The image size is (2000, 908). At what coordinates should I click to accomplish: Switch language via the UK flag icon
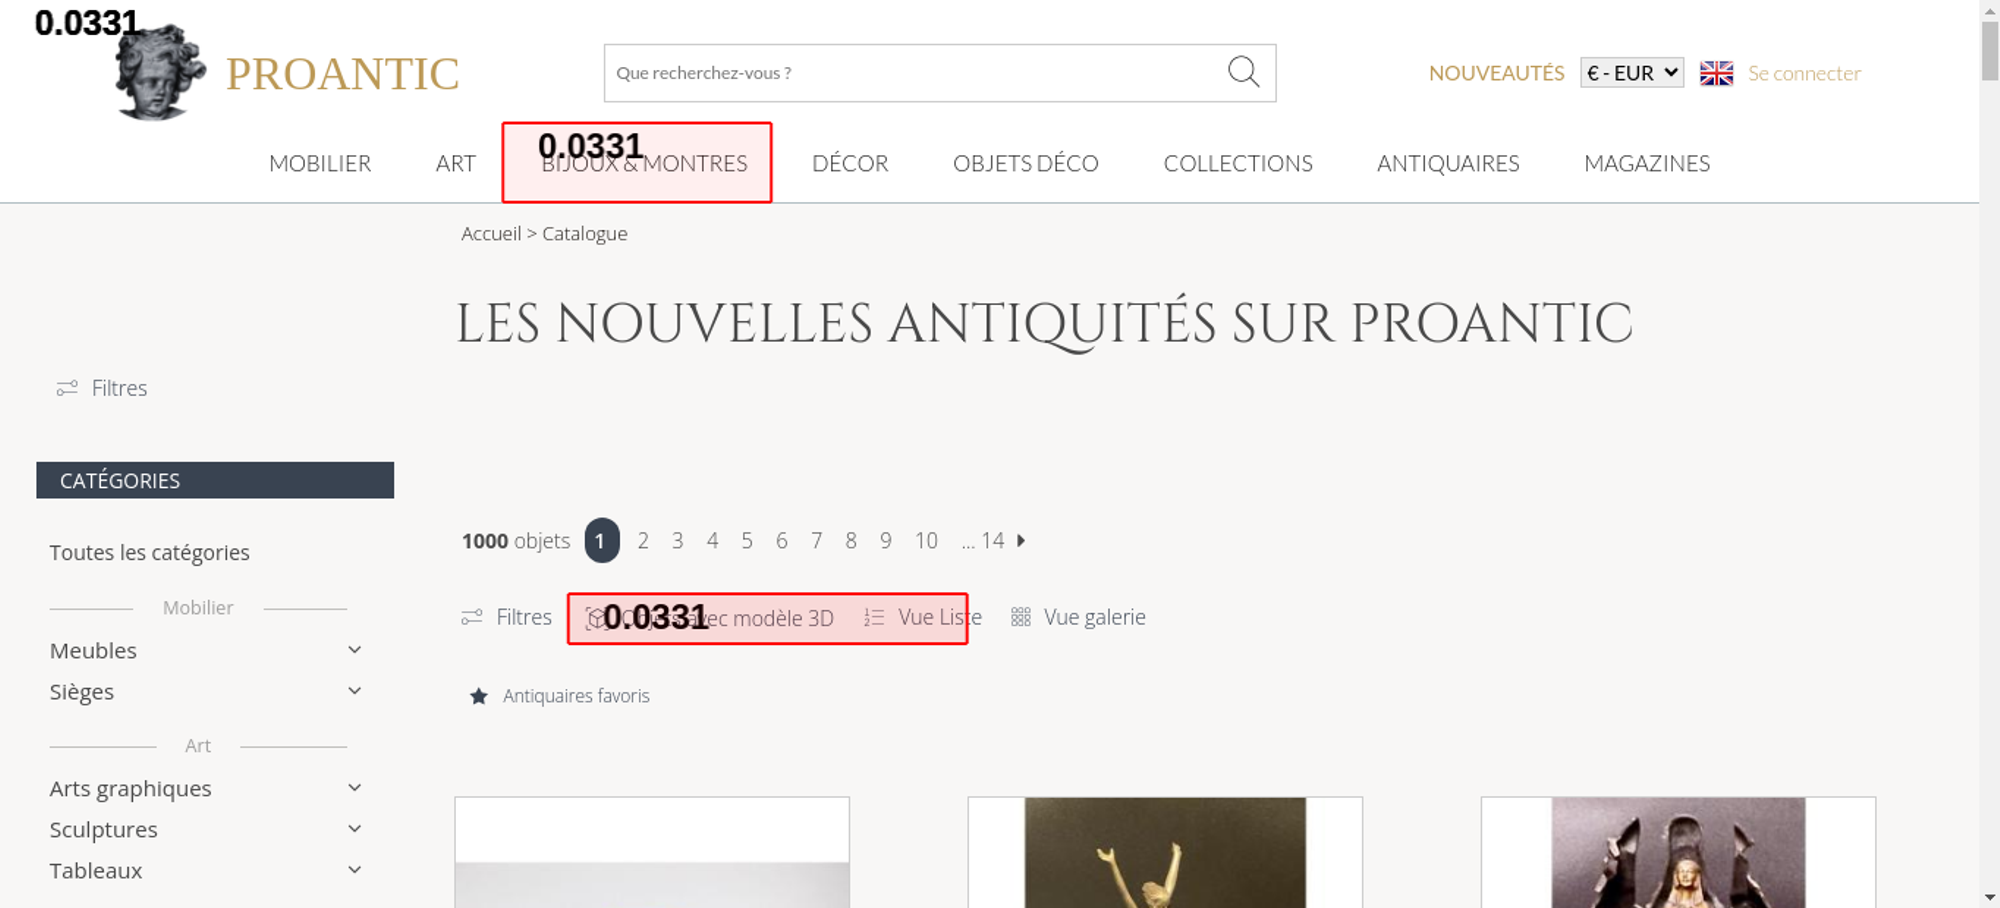(x=1716, y=73)
